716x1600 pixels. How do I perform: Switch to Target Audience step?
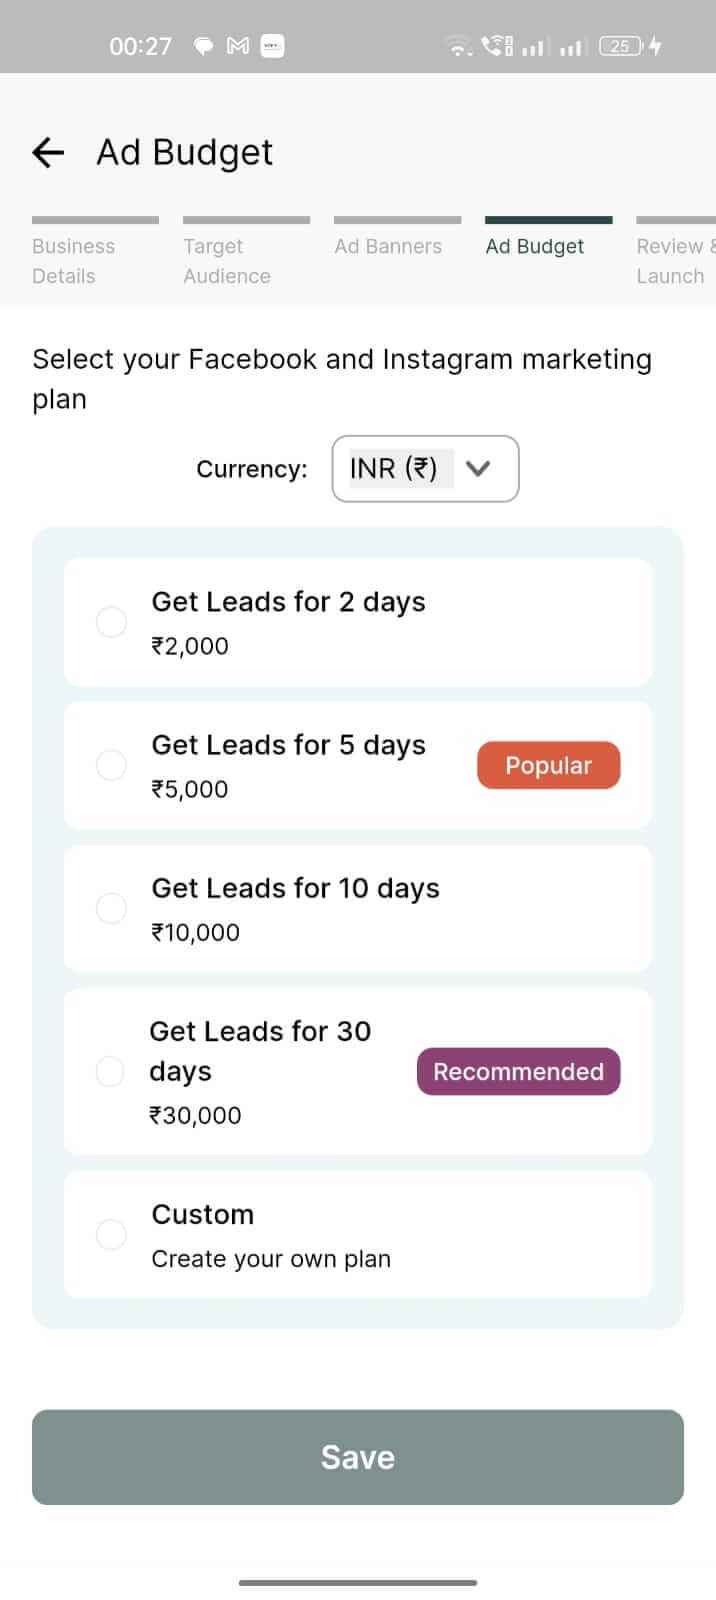pos(227,260)
